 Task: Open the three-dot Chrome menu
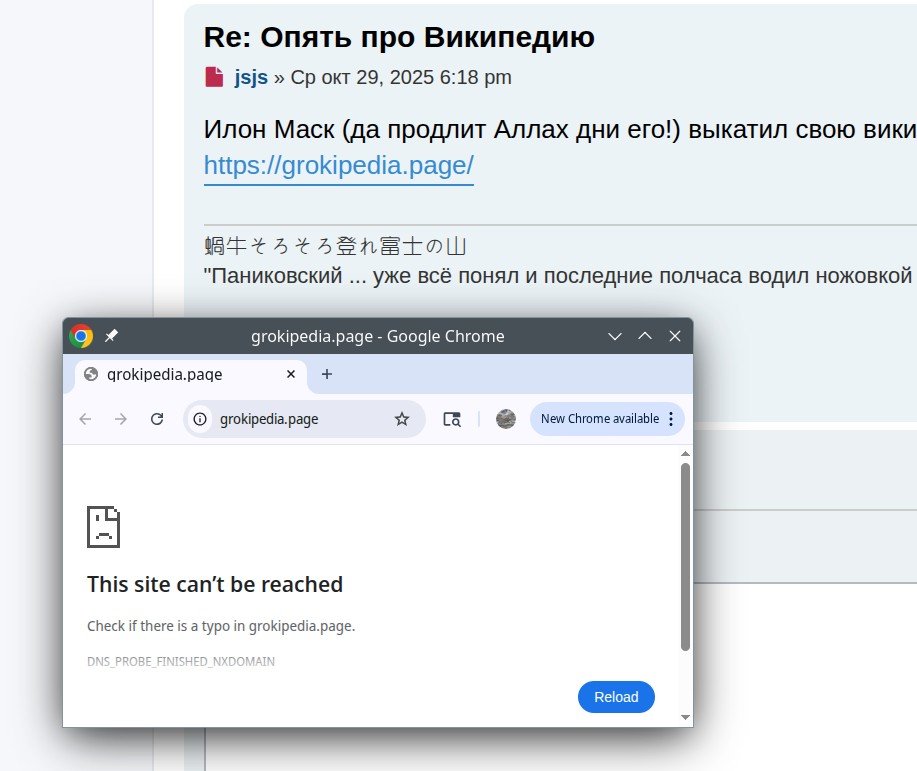tap(670, 419)
